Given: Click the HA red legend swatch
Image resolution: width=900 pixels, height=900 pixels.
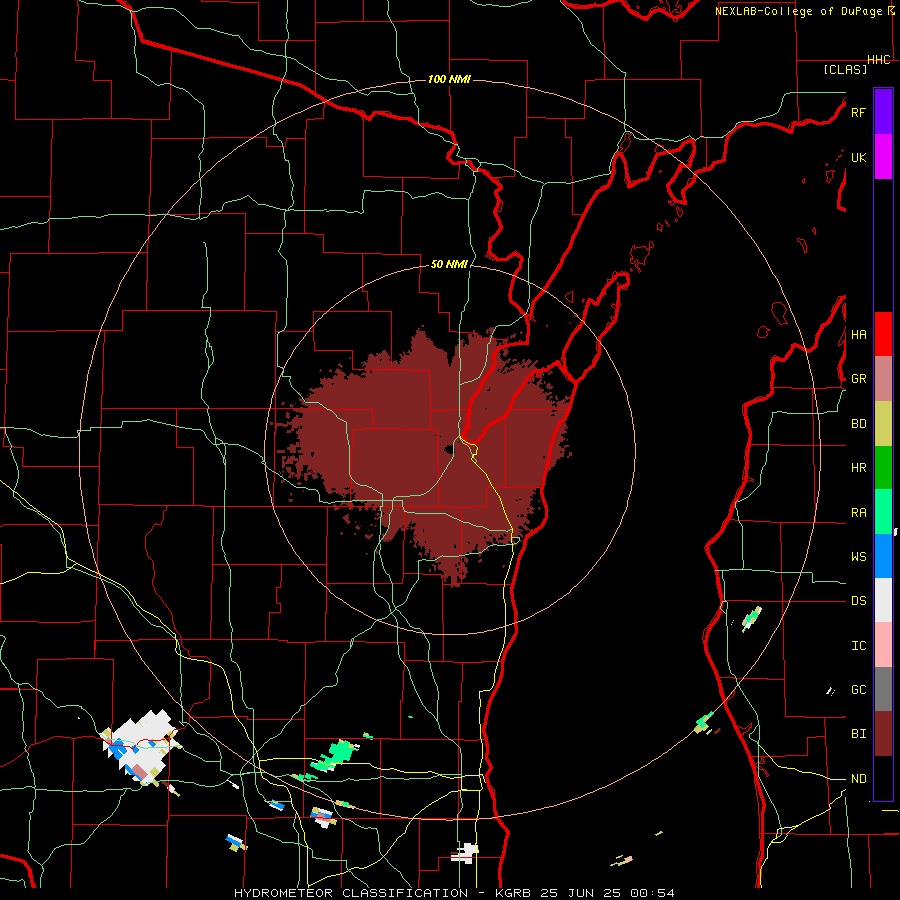Looking at the screenshot, I should pos(883,334).
